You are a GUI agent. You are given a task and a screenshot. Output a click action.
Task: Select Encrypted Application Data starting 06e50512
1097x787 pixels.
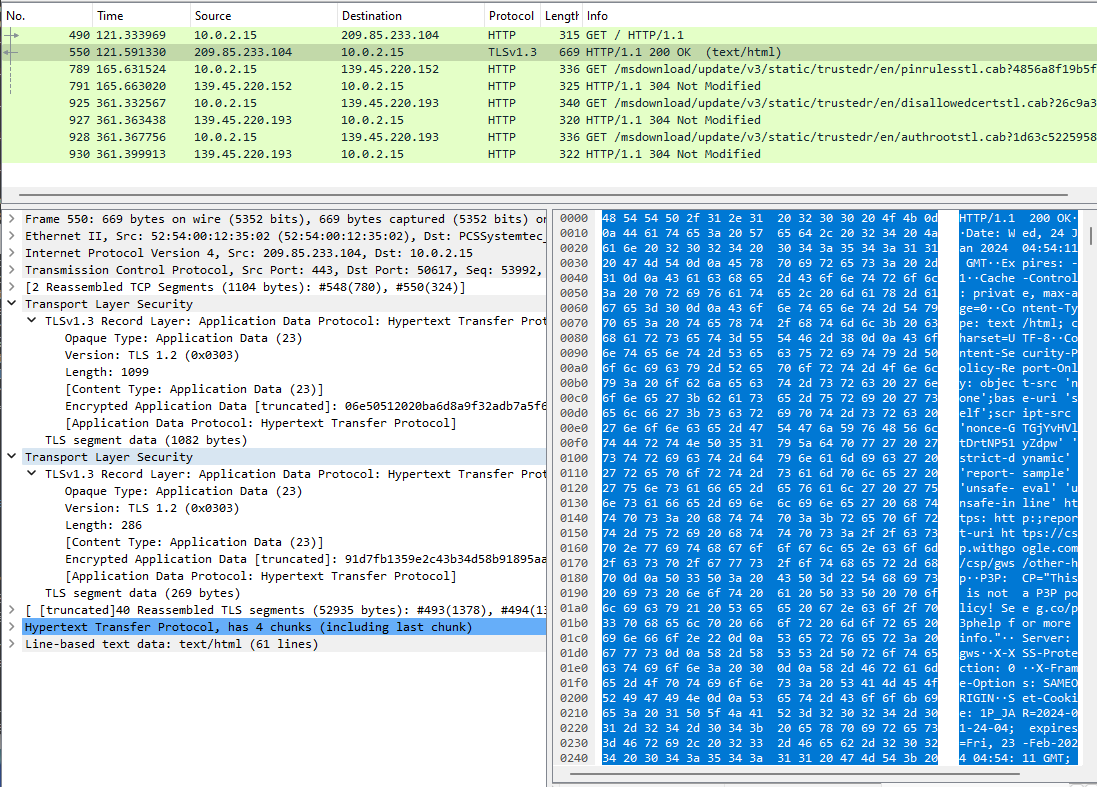[x=305, y=406]
